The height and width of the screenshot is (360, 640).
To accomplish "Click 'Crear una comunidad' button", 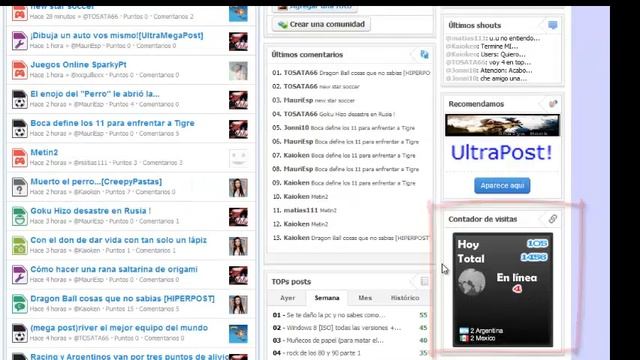I will pos(321,24).
